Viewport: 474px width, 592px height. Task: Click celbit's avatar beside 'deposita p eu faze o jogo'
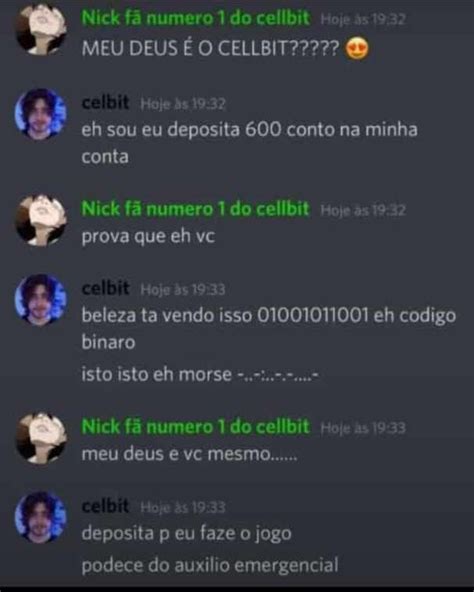coord(40,518)
